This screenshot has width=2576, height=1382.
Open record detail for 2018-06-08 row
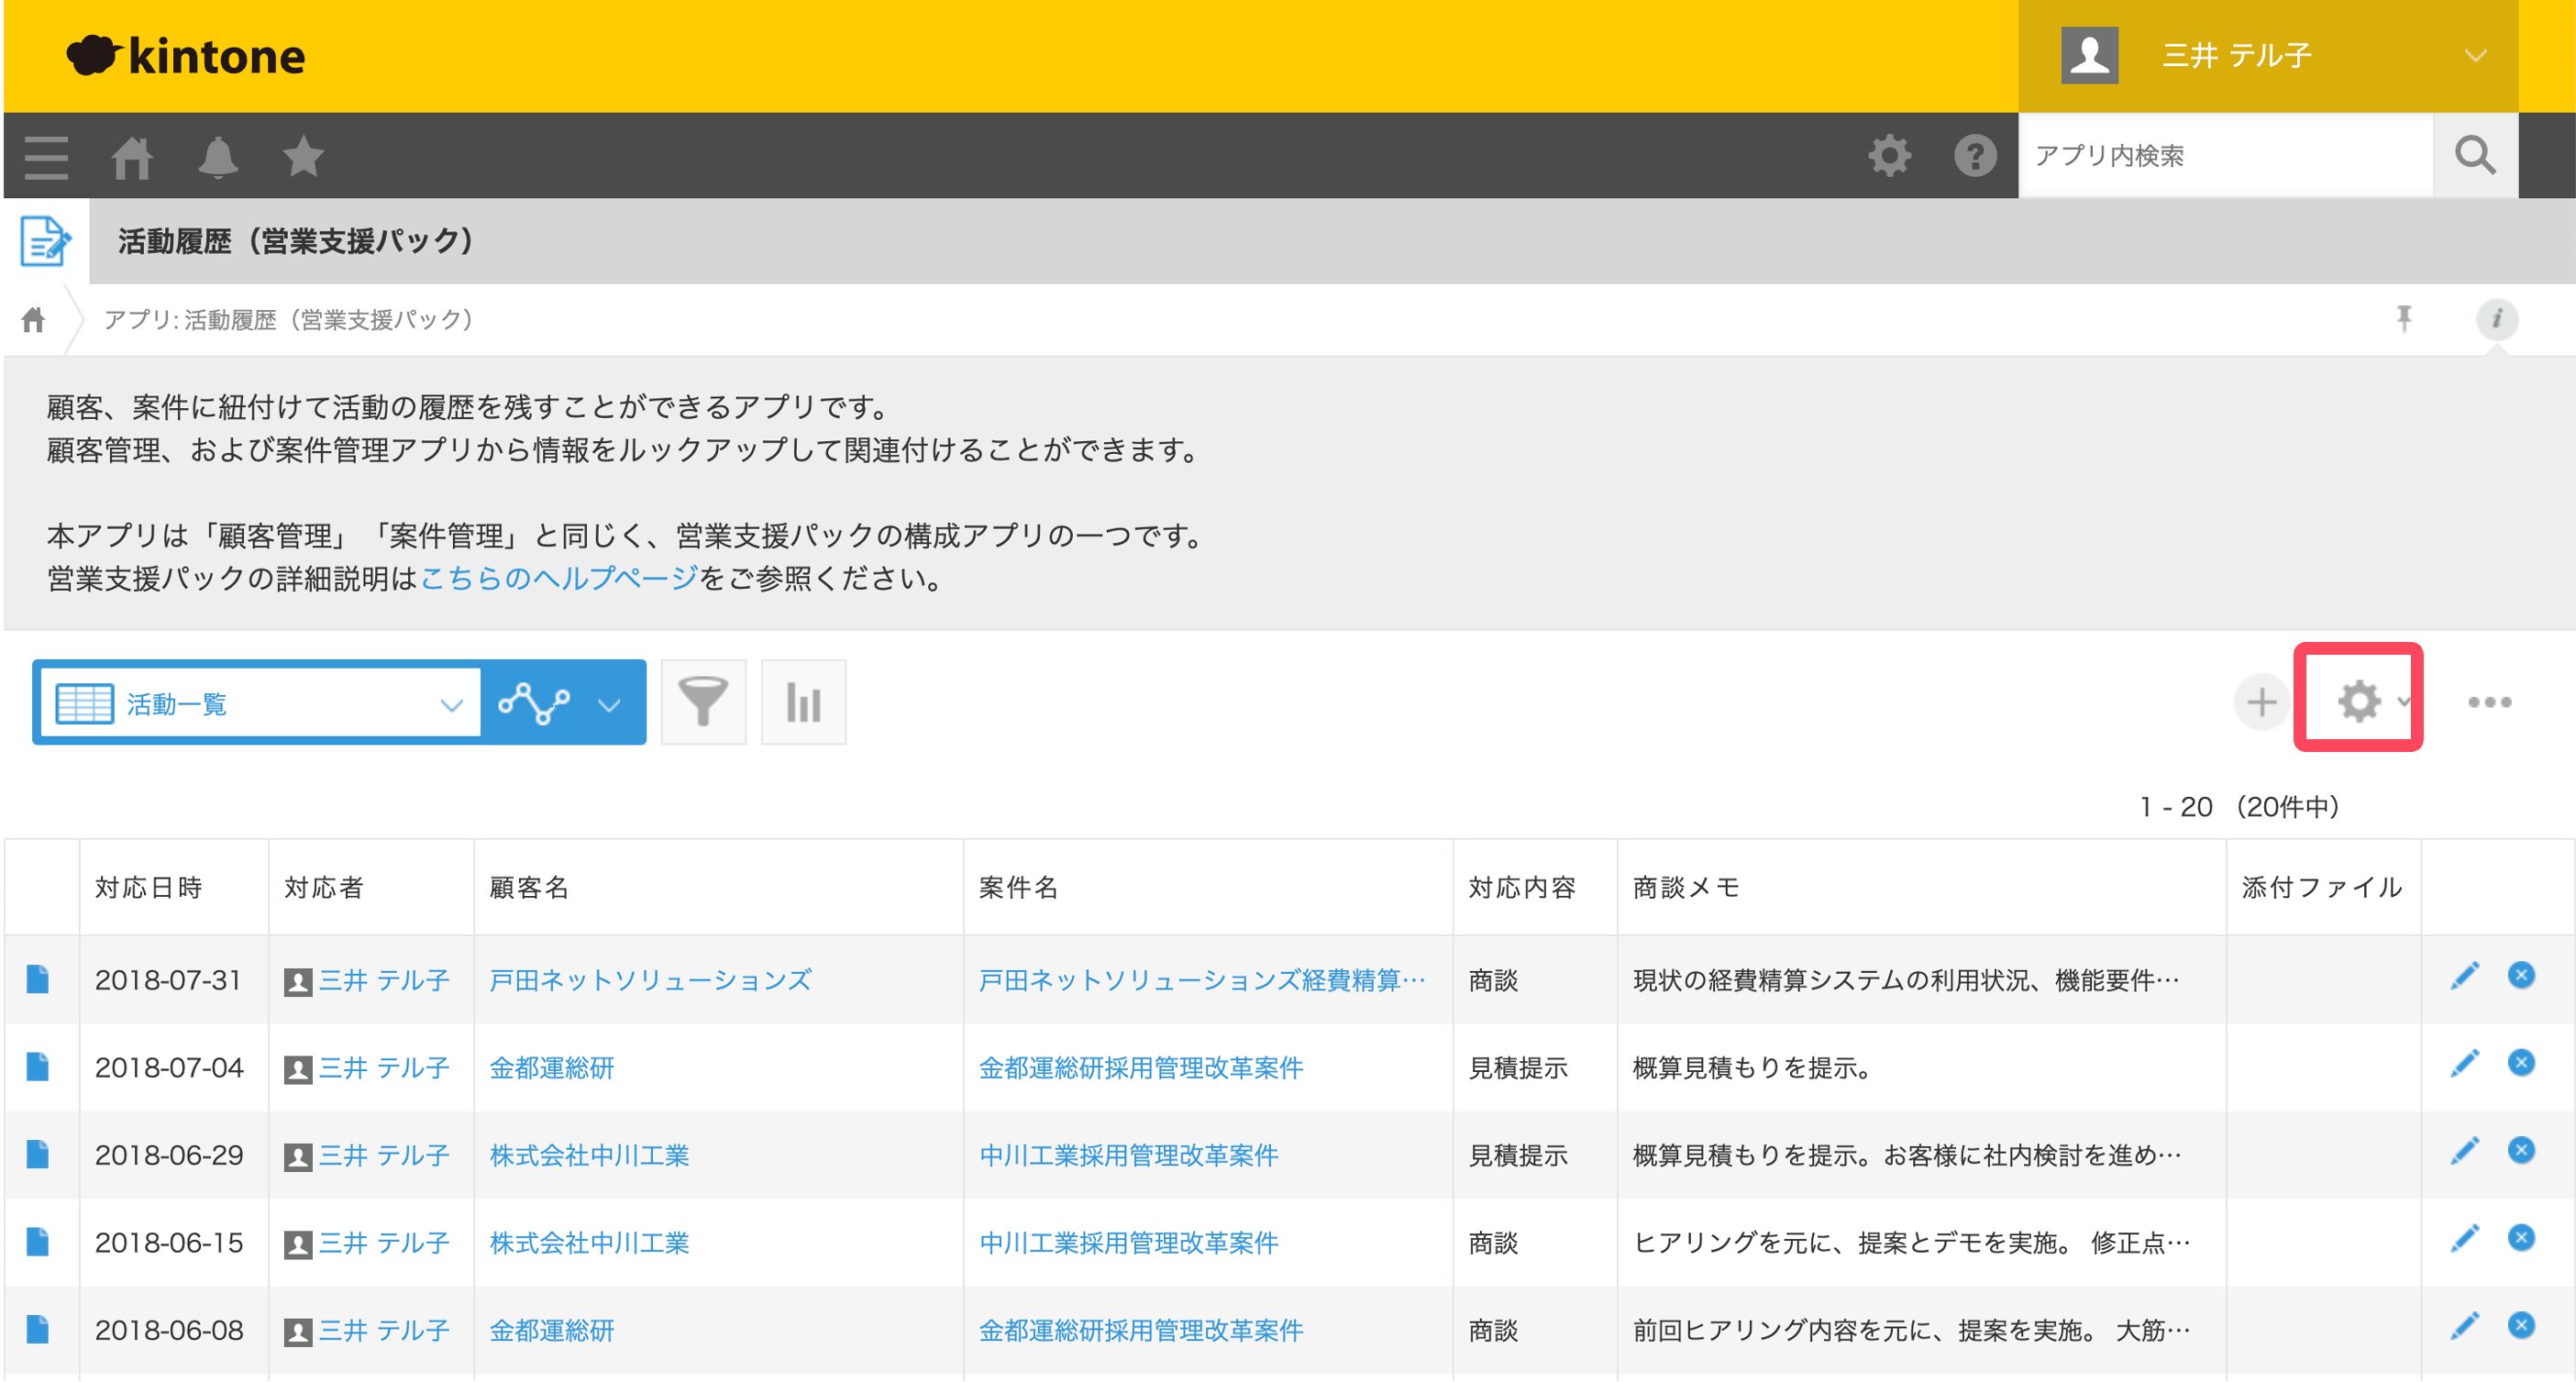click(x=38, y=1330)
